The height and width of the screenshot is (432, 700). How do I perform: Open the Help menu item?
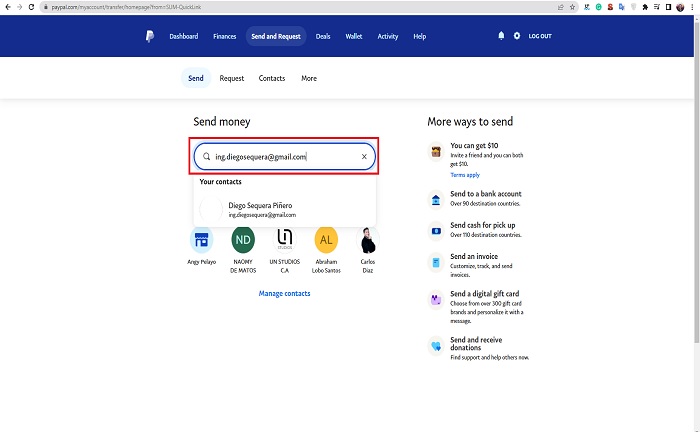(420, 36)
